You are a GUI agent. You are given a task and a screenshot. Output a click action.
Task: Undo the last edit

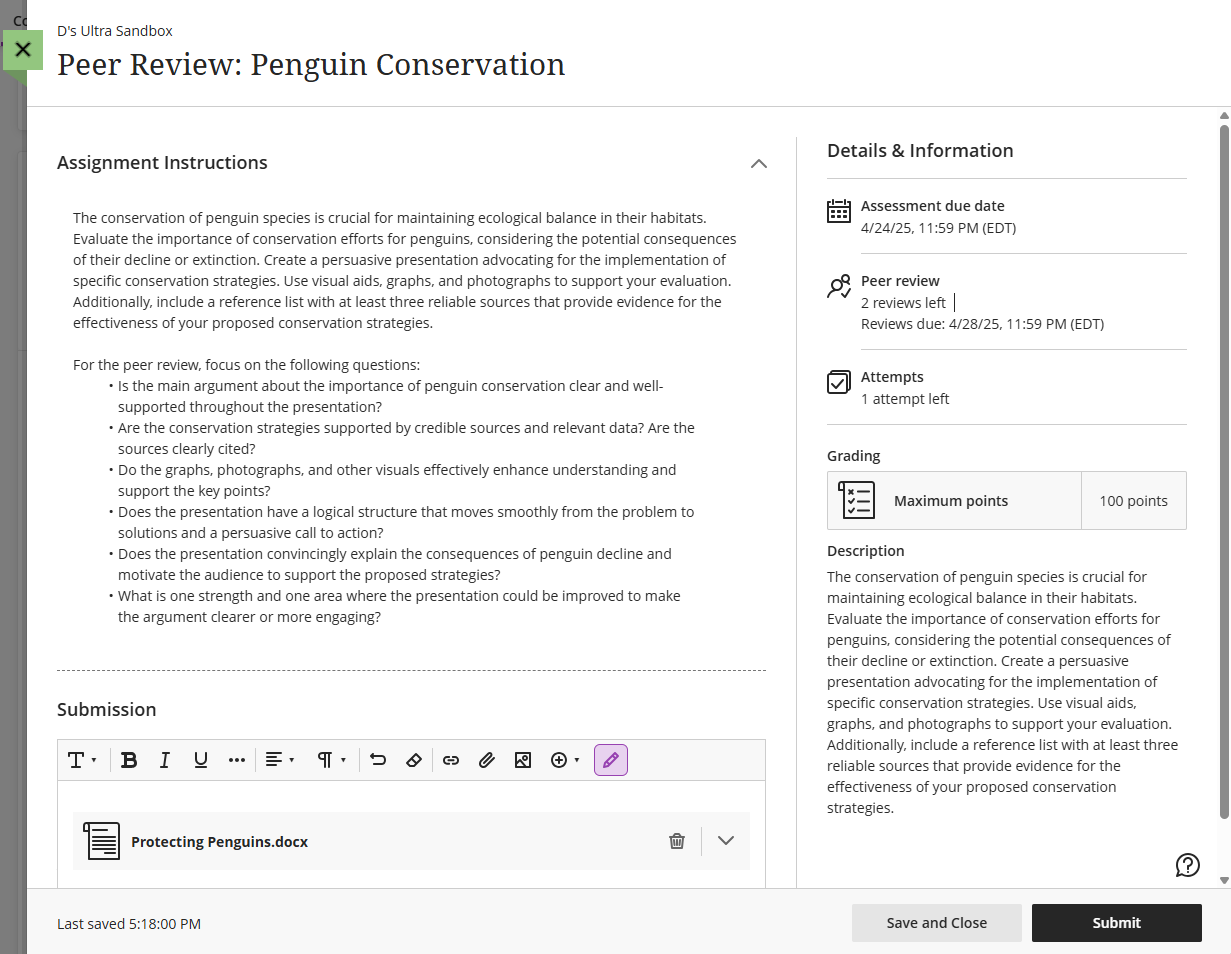click(x=378, y=760)
